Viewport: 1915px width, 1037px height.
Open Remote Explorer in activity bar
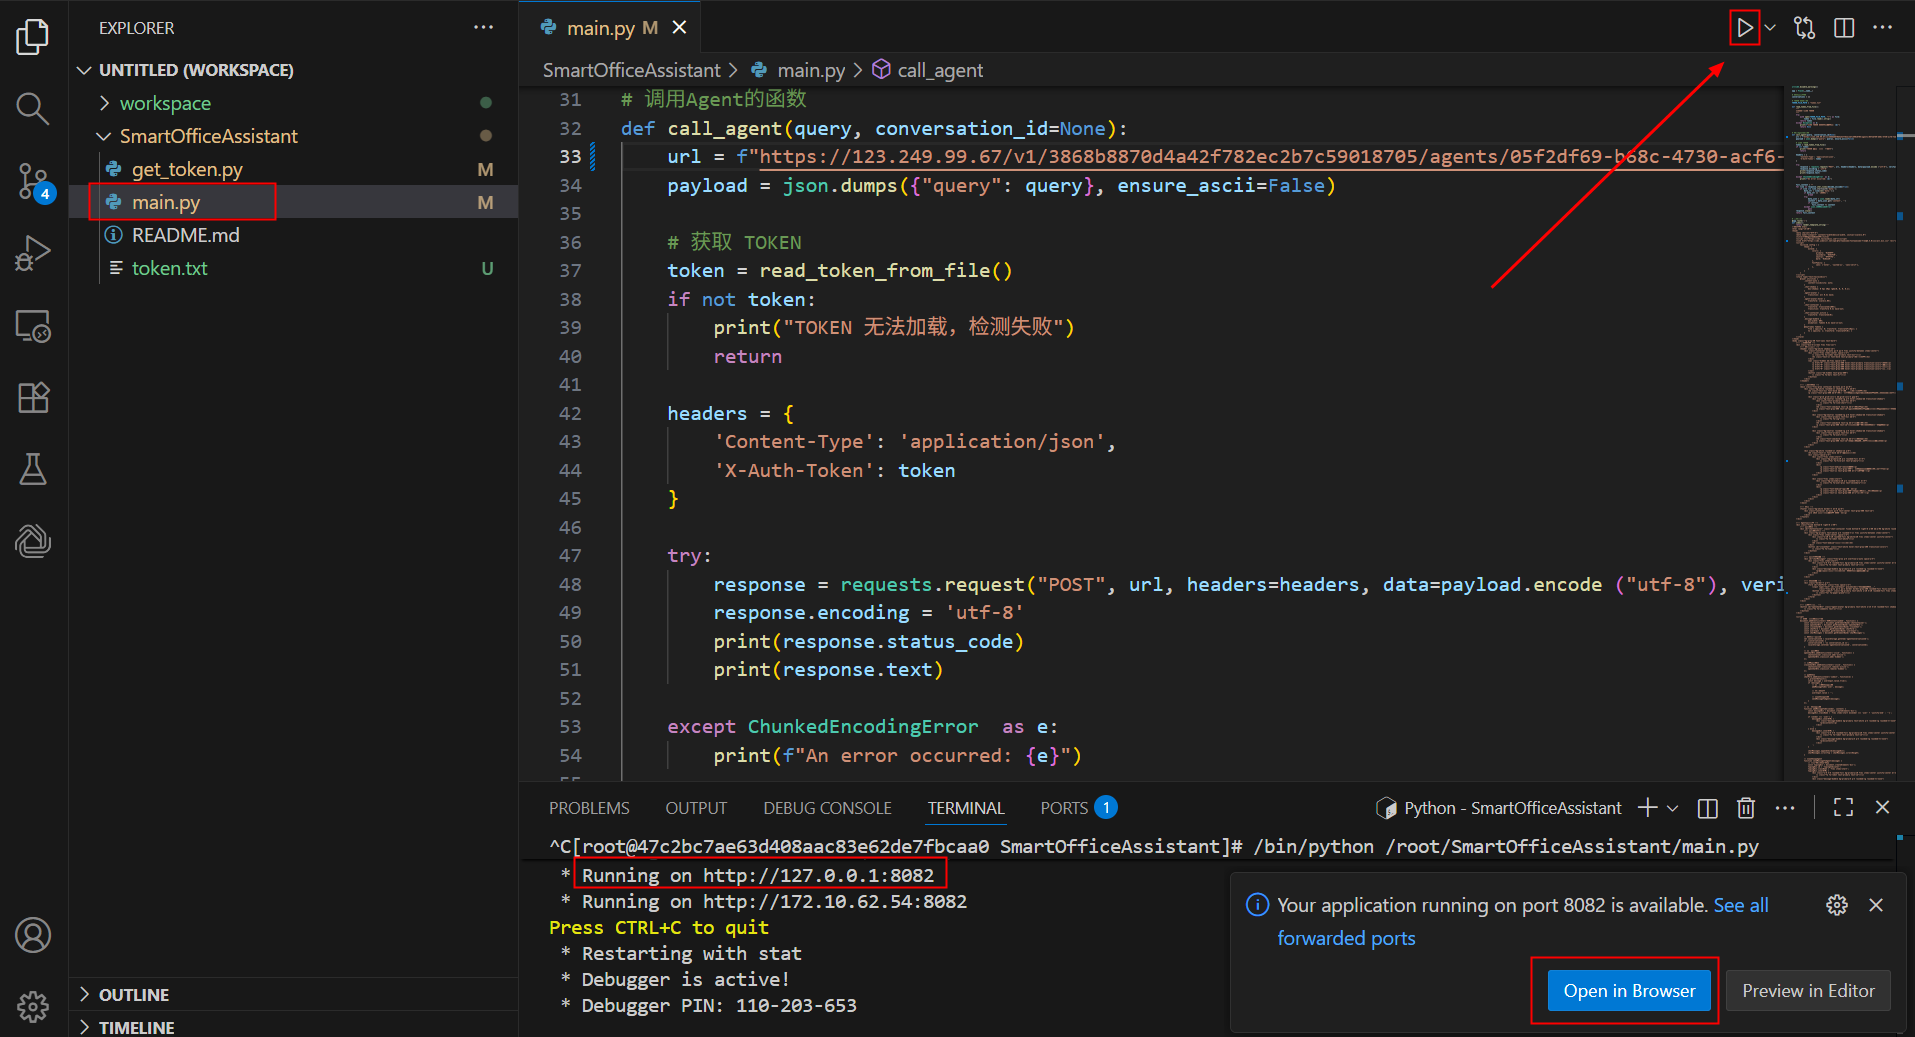pyautogui.click(x=32, y=326)
